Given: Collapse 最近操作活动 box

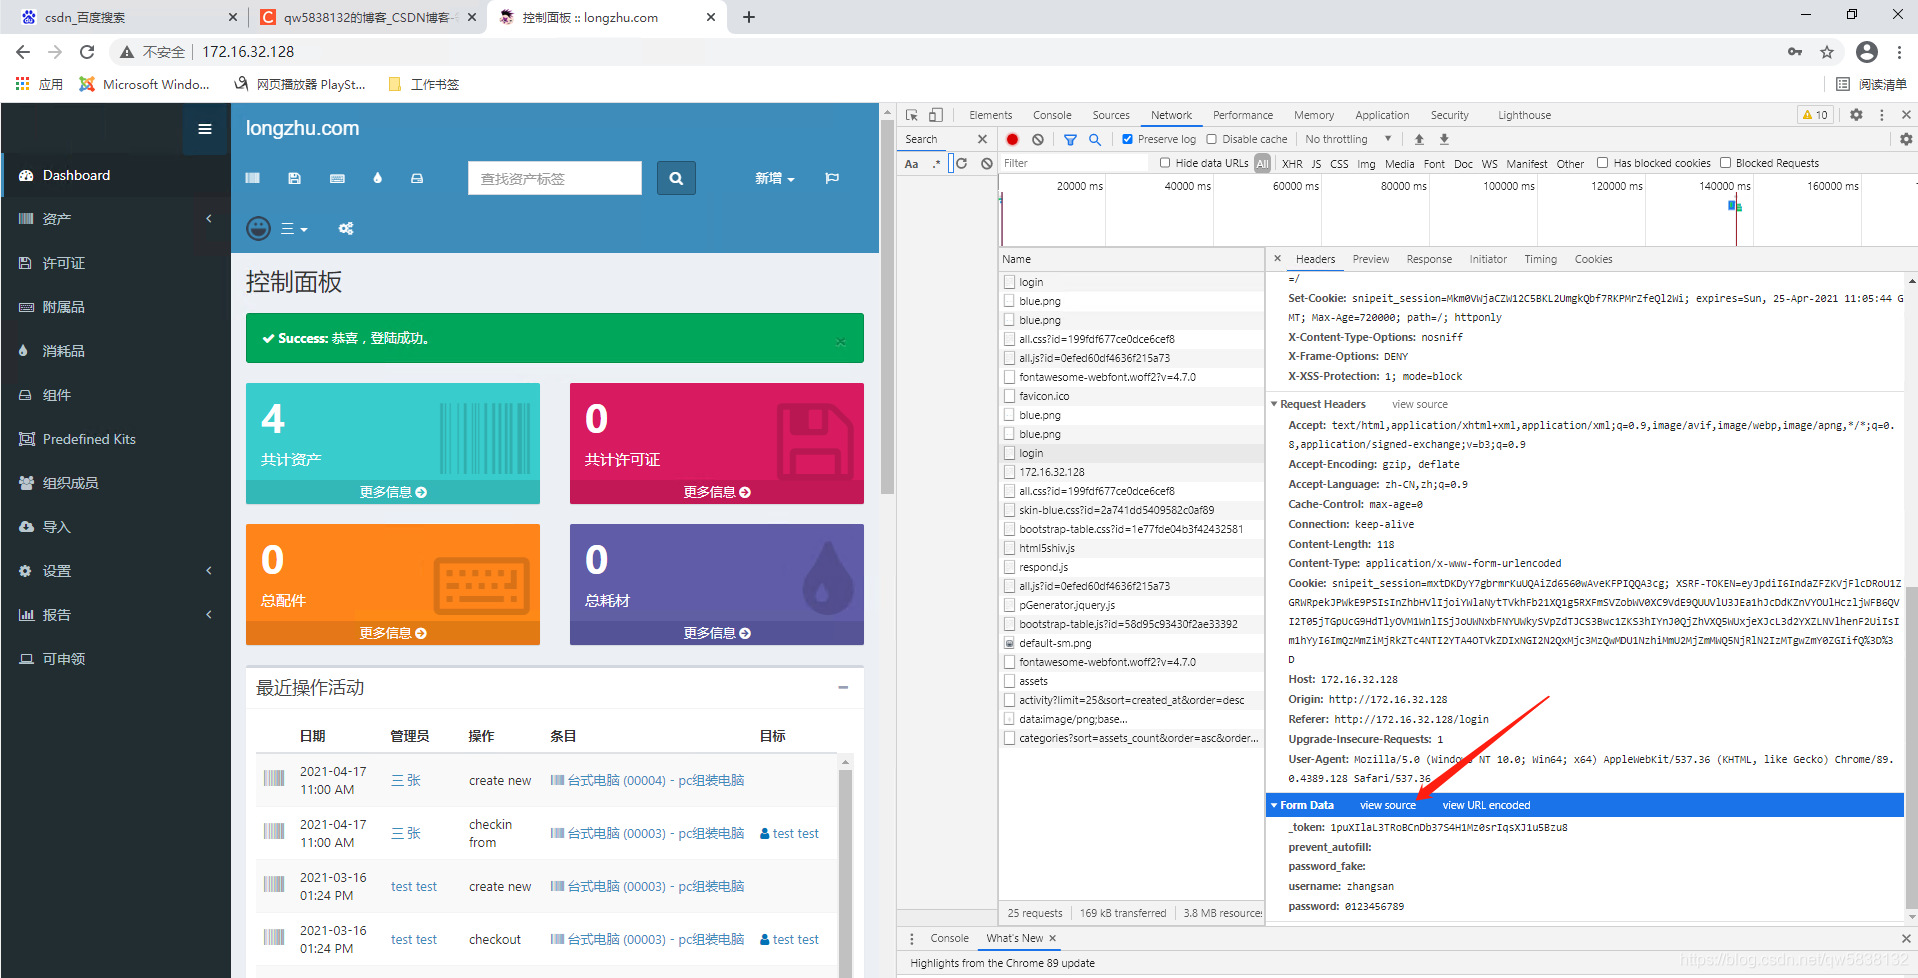Looking at the screenshot, I should click(843, 688).
